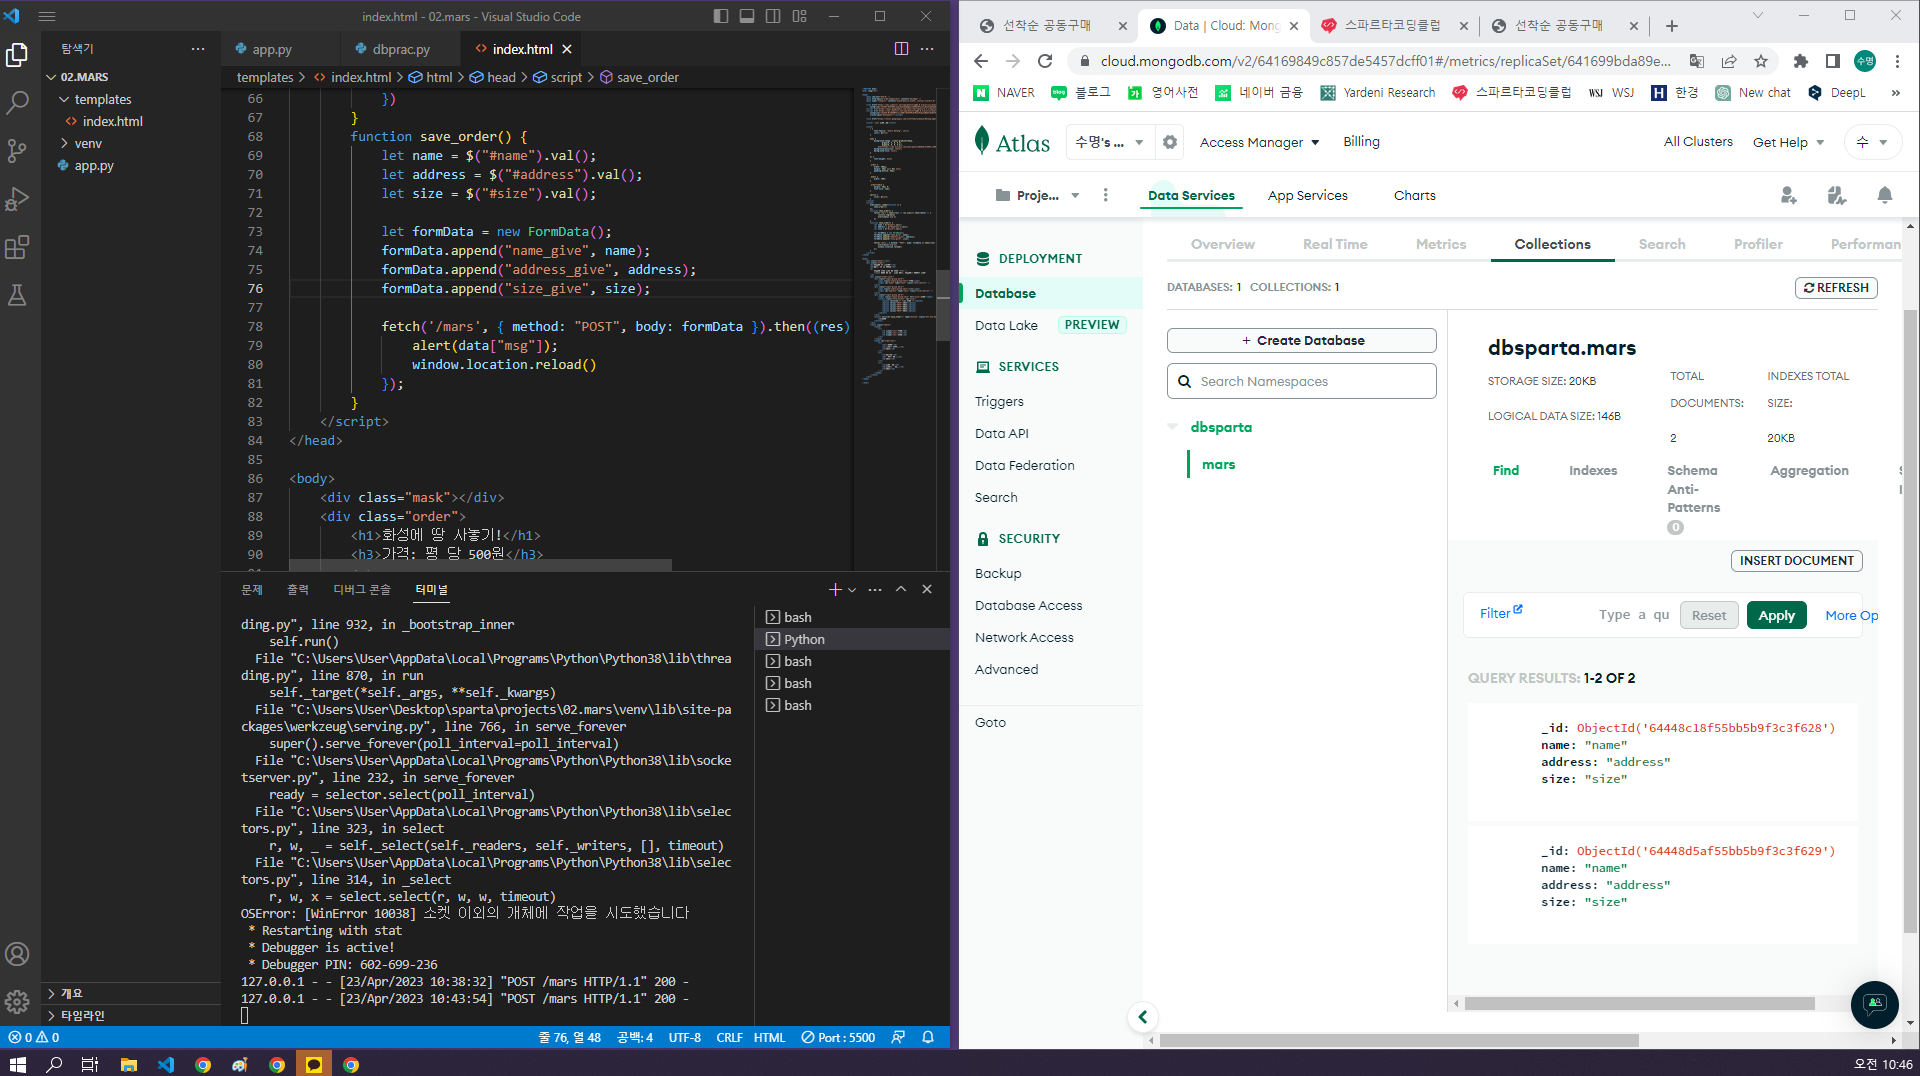
Task: Open Network Access in the Atlas sidebar
Action: point(1024,638)
